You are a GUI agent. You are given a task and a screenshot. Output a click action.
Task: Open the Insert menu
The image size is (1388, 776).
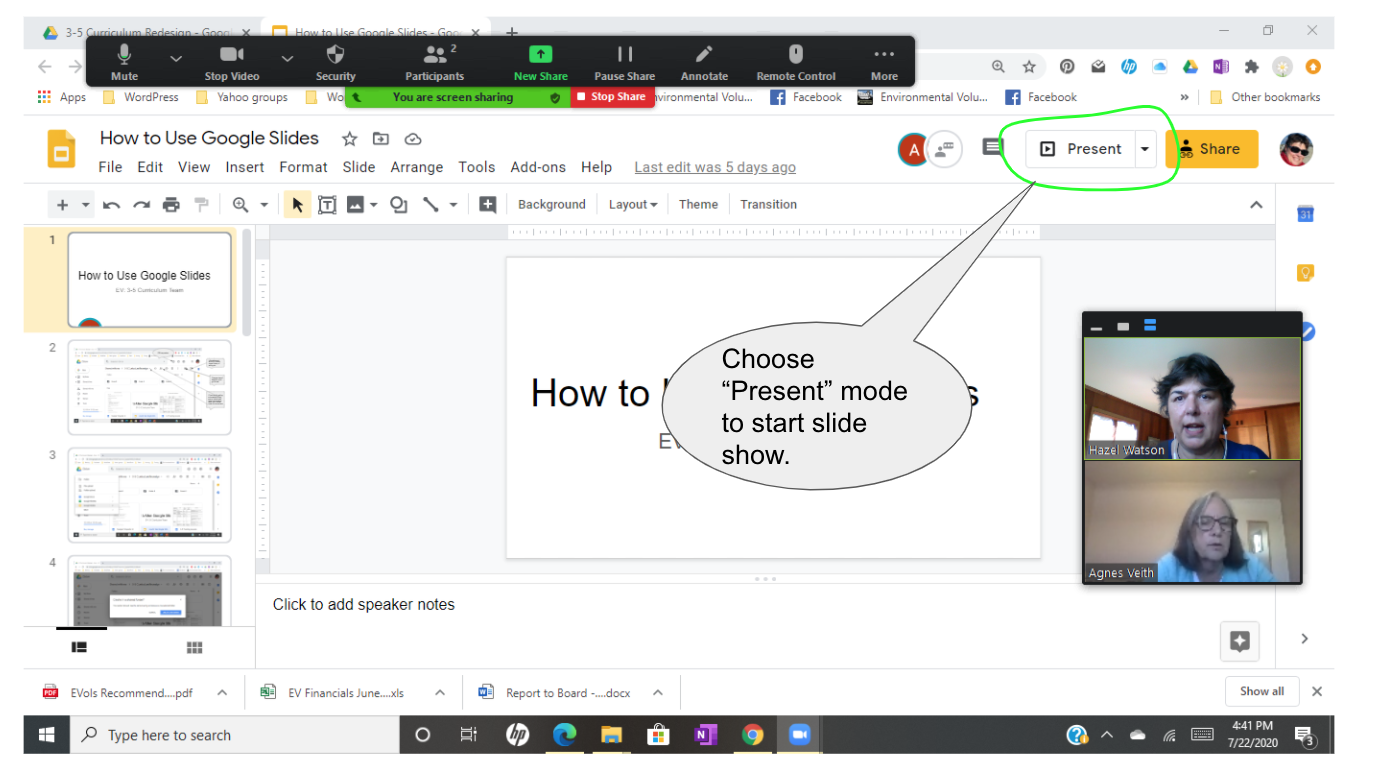245,167
